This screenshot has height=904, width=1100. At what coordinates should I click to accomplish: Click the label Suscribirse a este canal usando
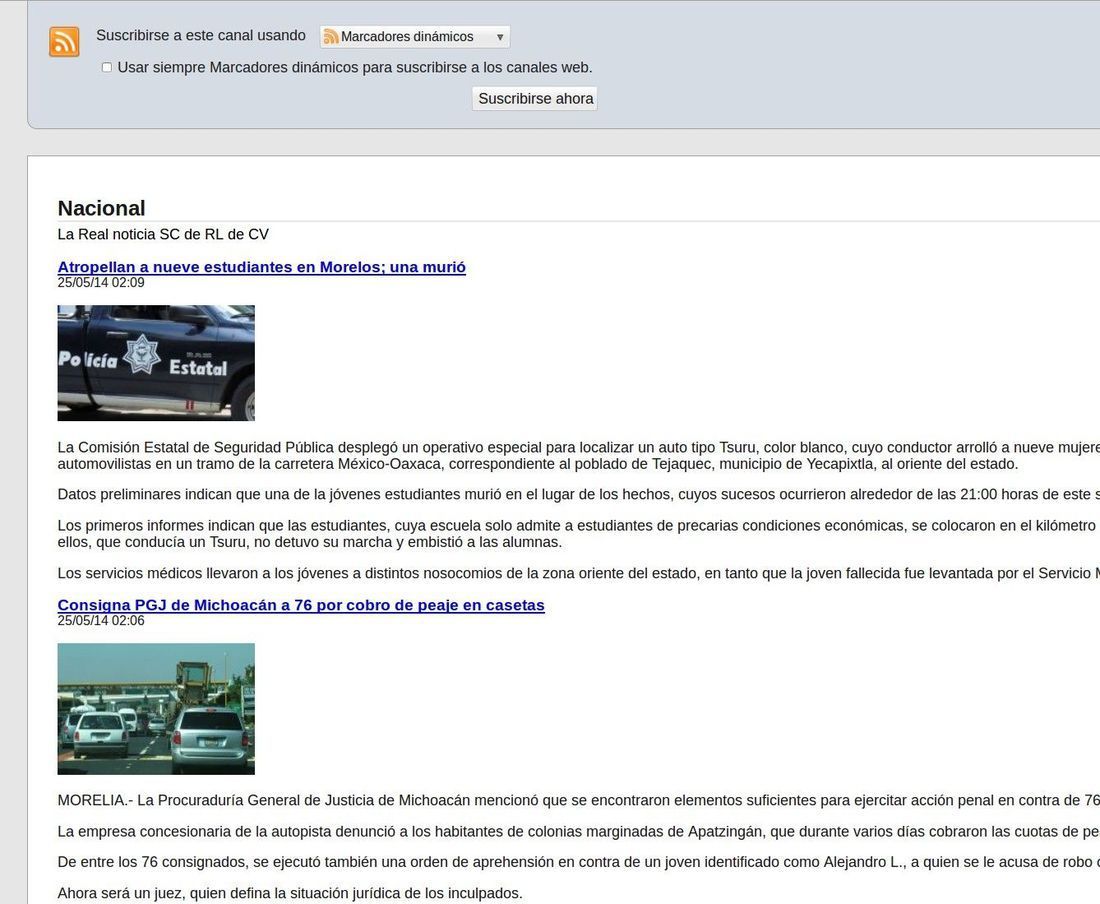coord(201,35)
